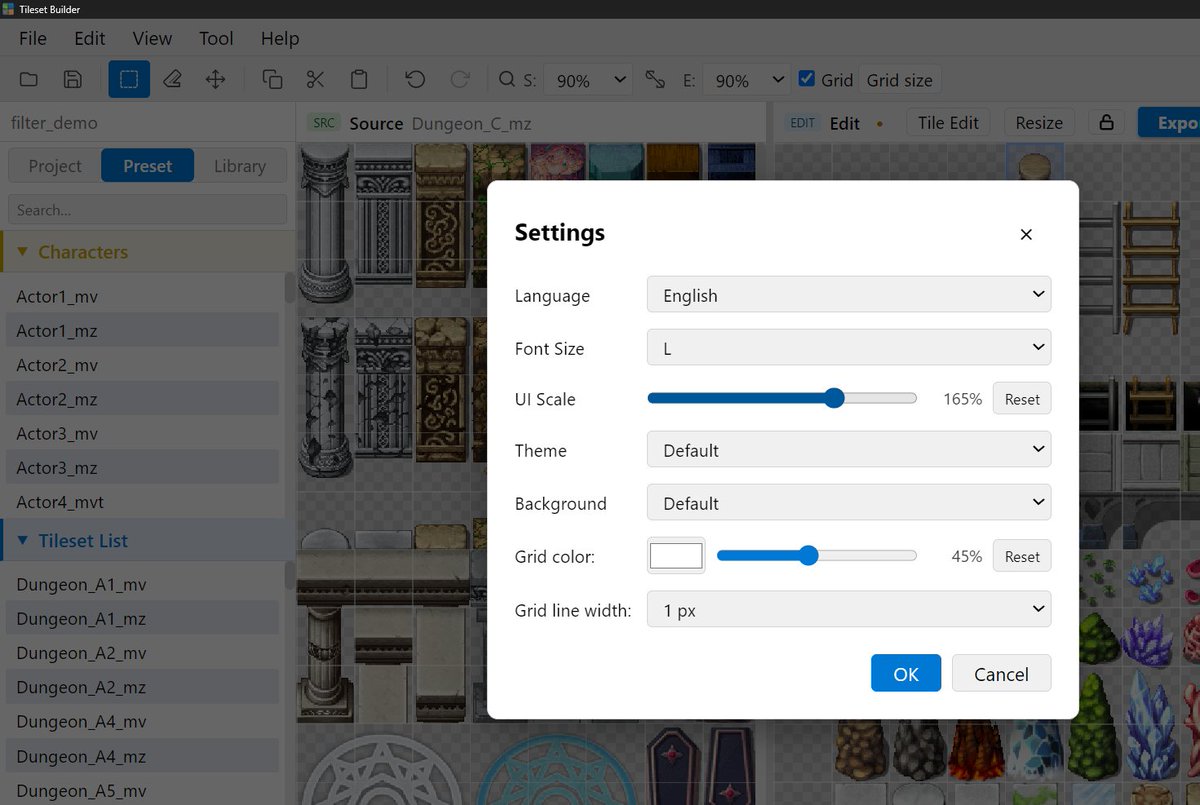Click the save floppy disk icon
The height and width of the screenshot is (805, 1200).
tap(73, 80)
